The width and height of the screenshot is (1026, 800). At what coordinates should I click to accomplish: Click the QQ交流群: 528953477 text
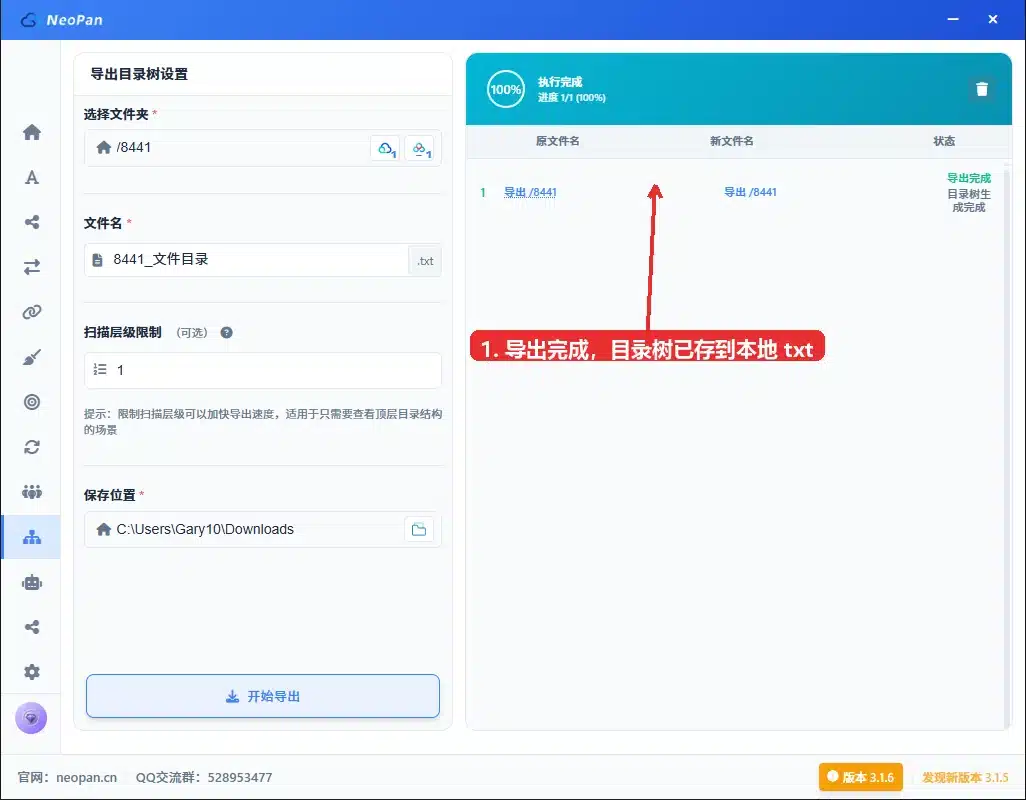203,777
